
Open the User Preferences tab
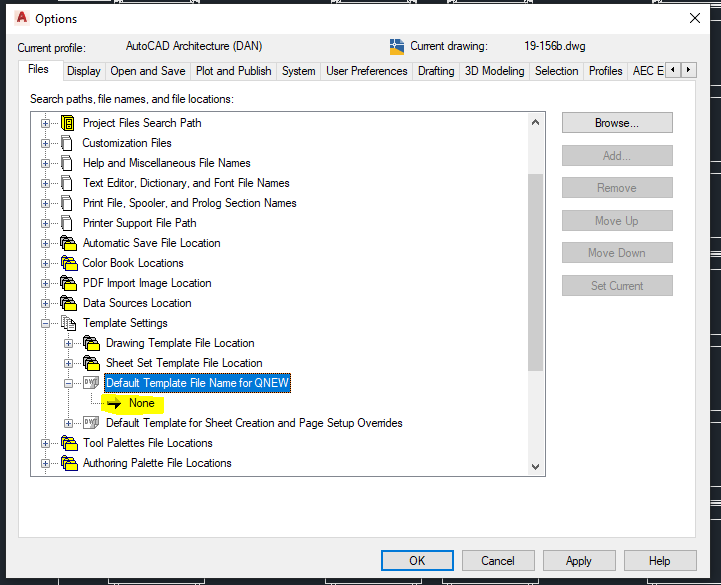366,71
